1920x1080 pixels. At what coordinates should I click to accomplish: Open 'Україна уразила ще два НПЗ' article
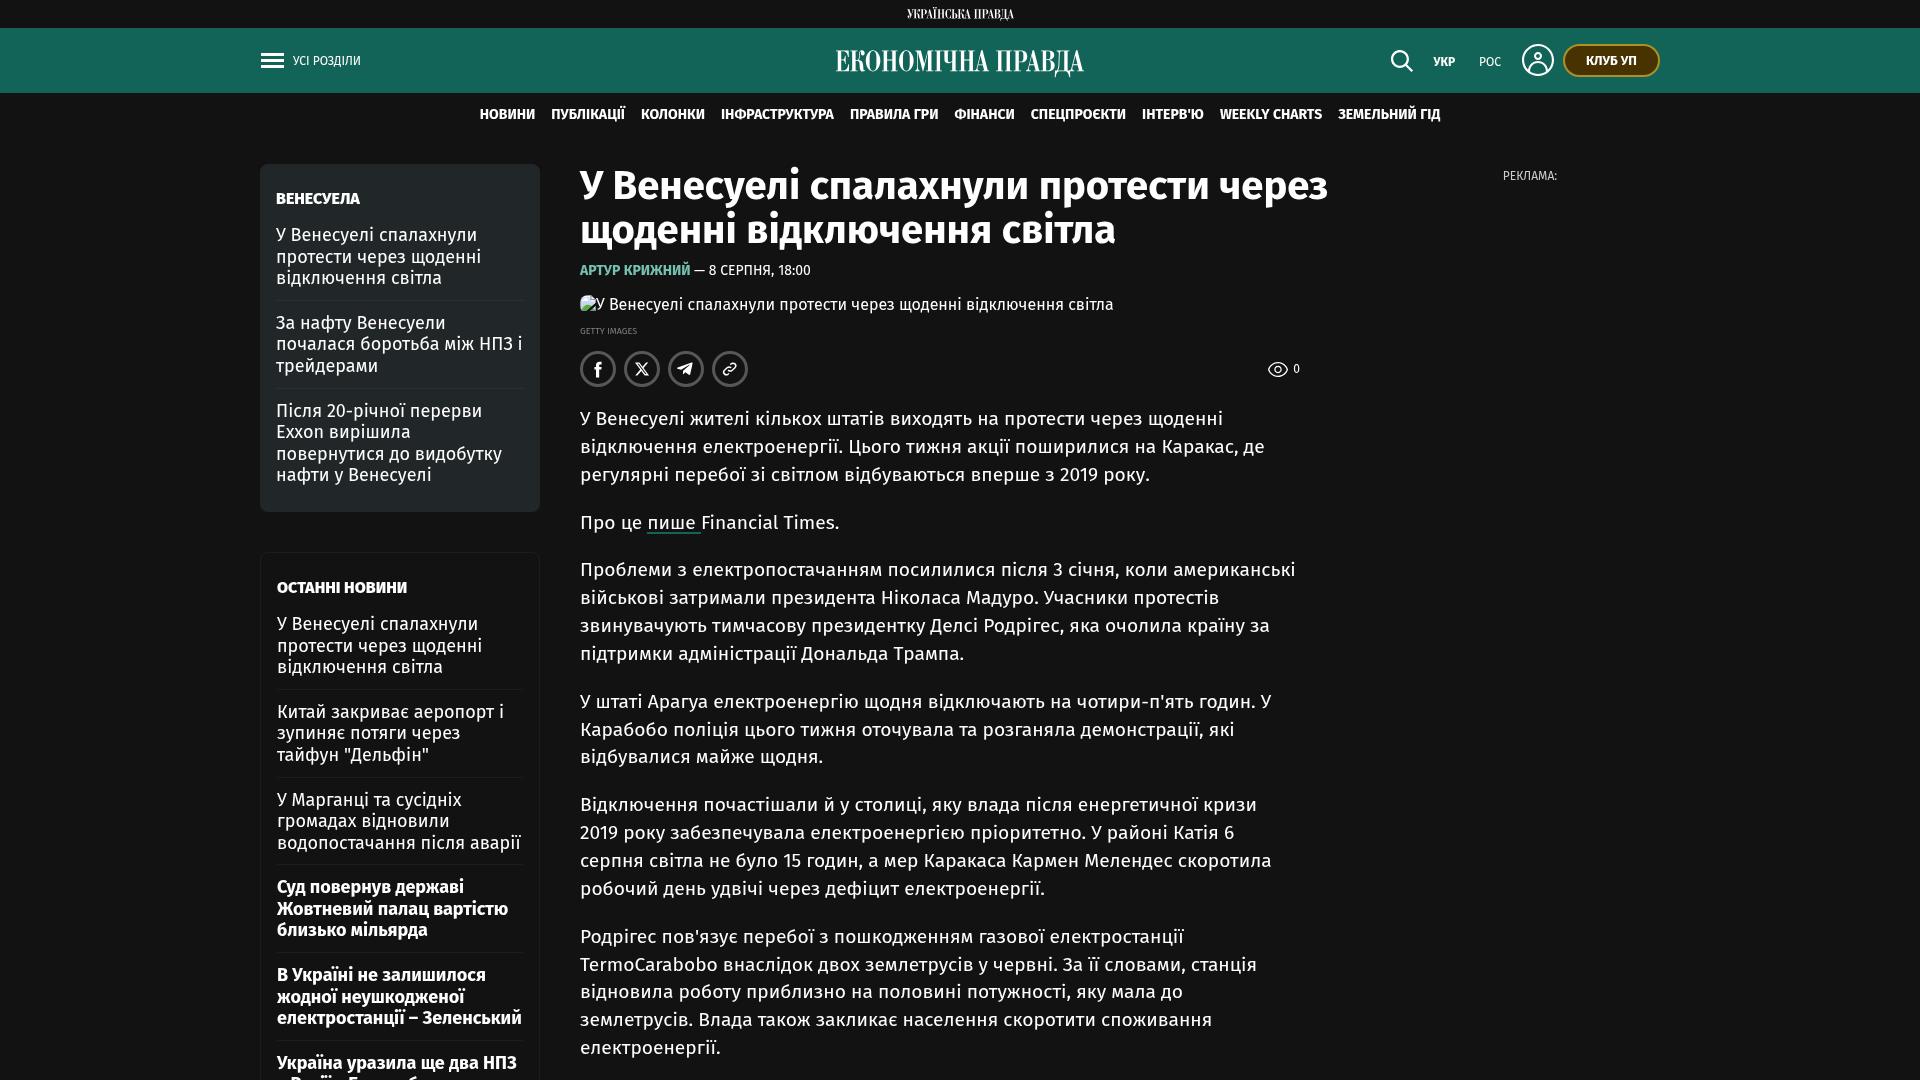click(397, 1066)
